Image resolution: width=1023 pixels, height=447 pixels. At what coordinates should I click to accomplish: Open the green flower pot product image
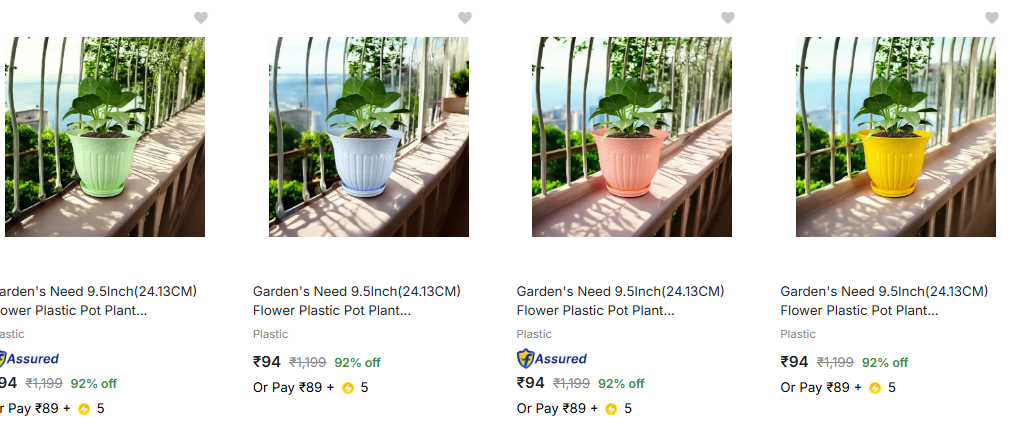(x=105, y=137)
